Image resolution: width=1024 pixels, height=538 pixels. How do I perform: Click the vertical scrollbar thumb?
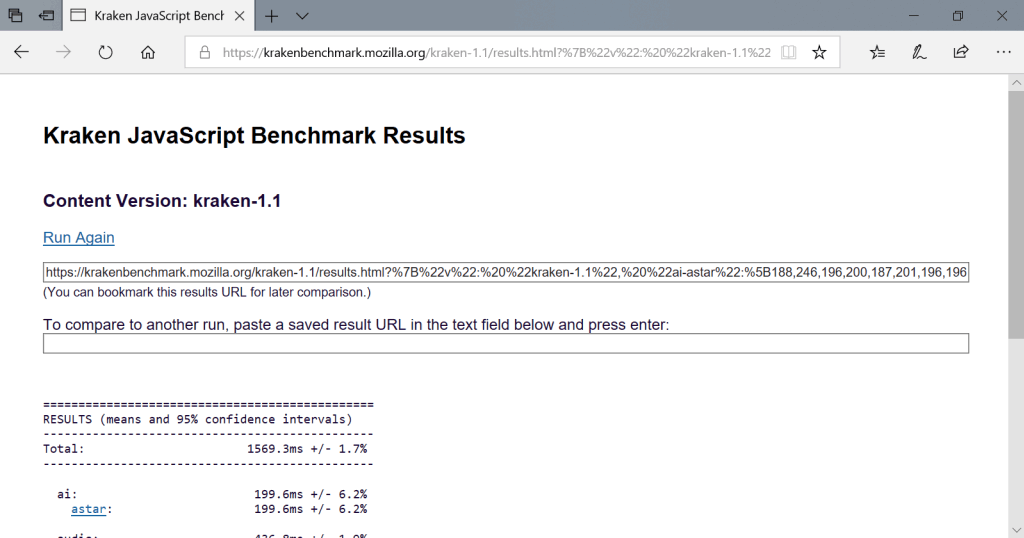pos(1016,215)
